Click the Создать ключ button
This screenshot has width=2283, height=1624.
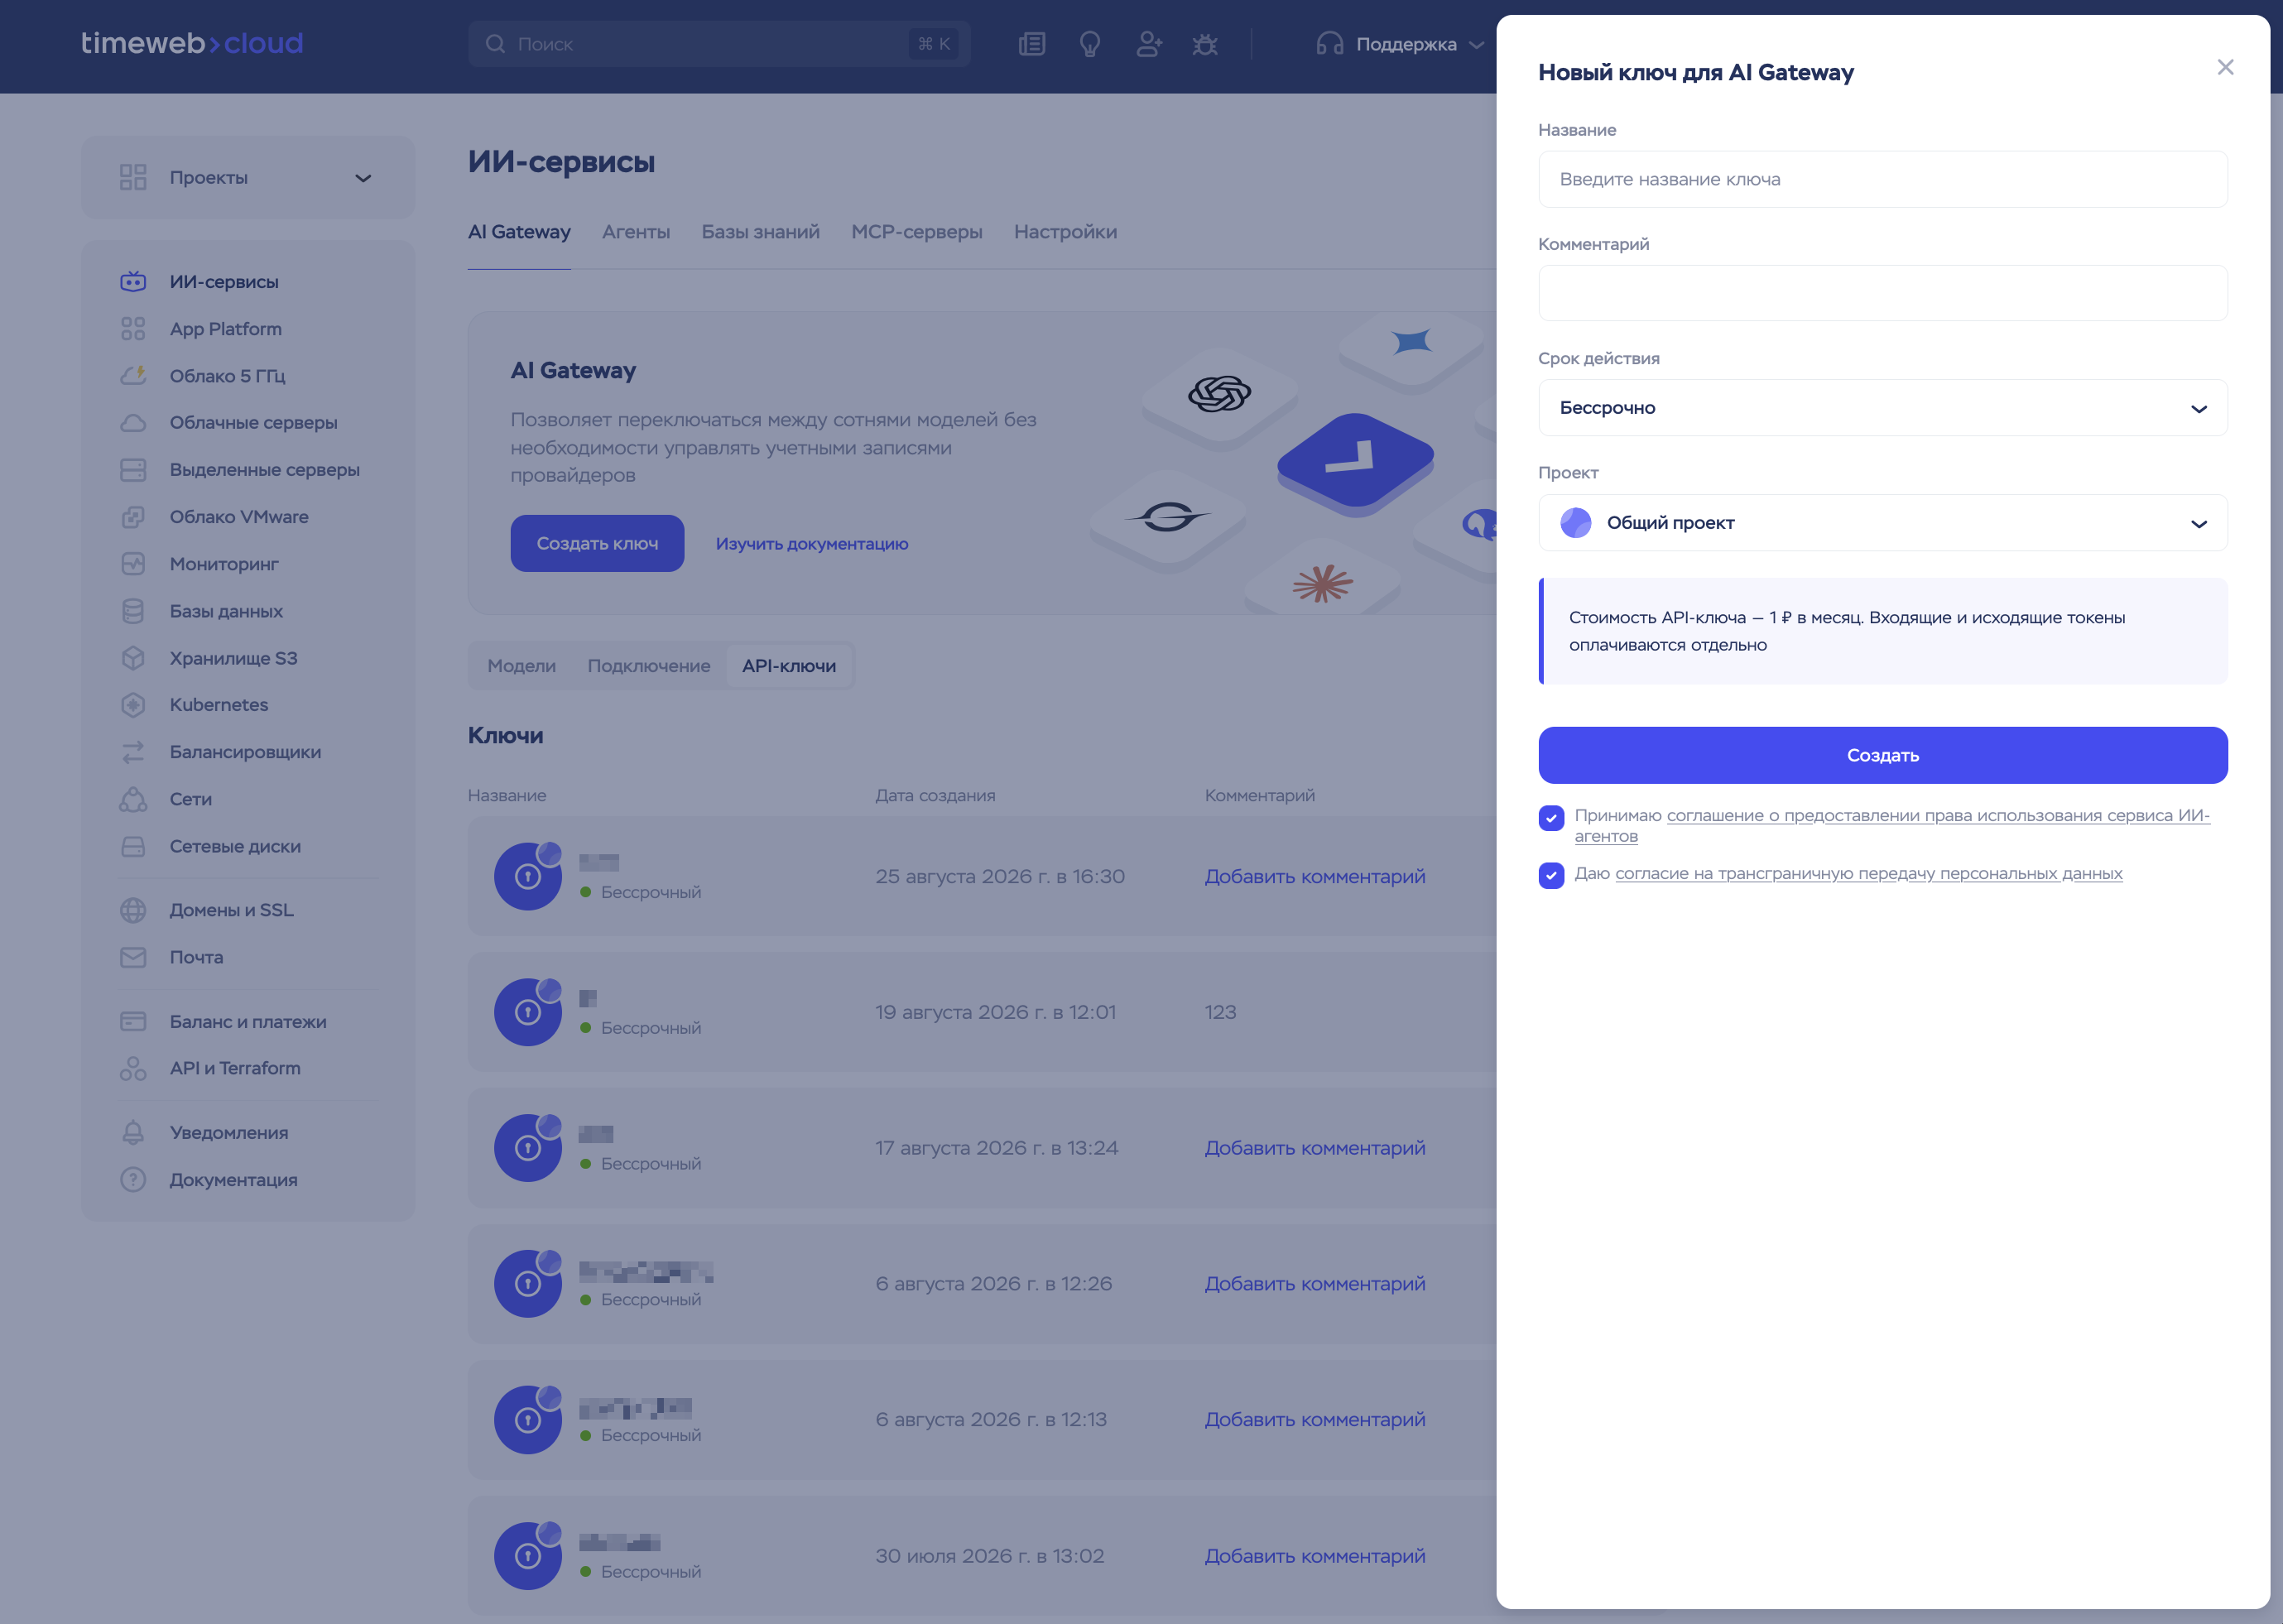coord(597,544)
